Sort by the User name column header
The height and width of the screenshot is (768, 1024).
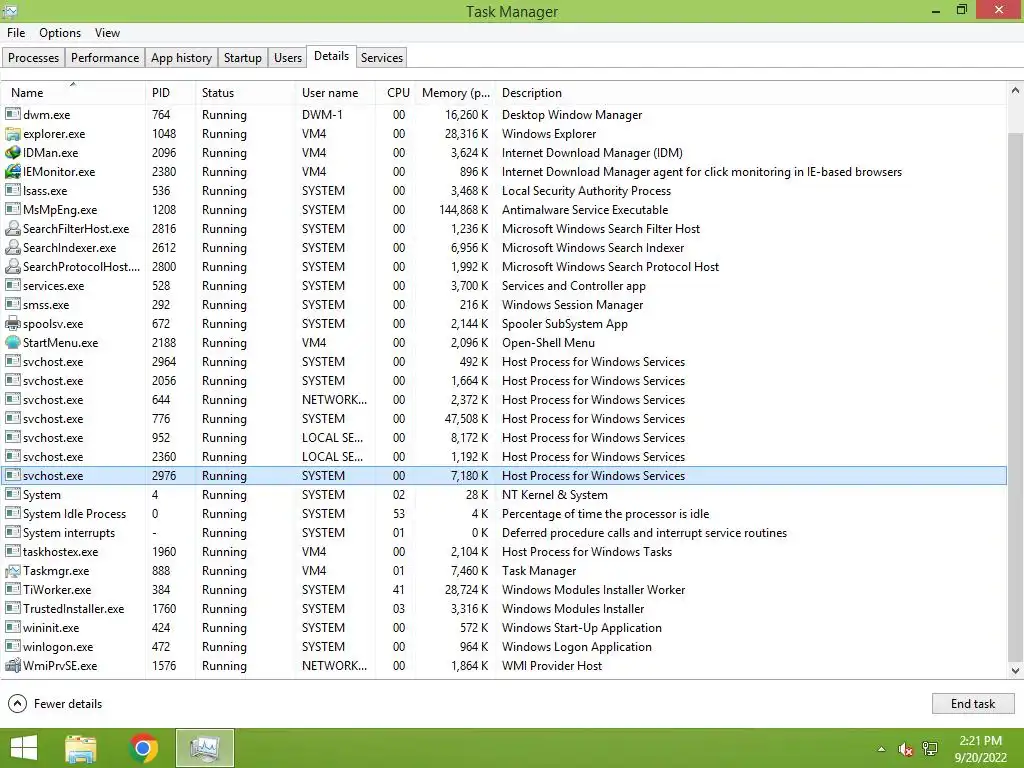pos(335,93)
